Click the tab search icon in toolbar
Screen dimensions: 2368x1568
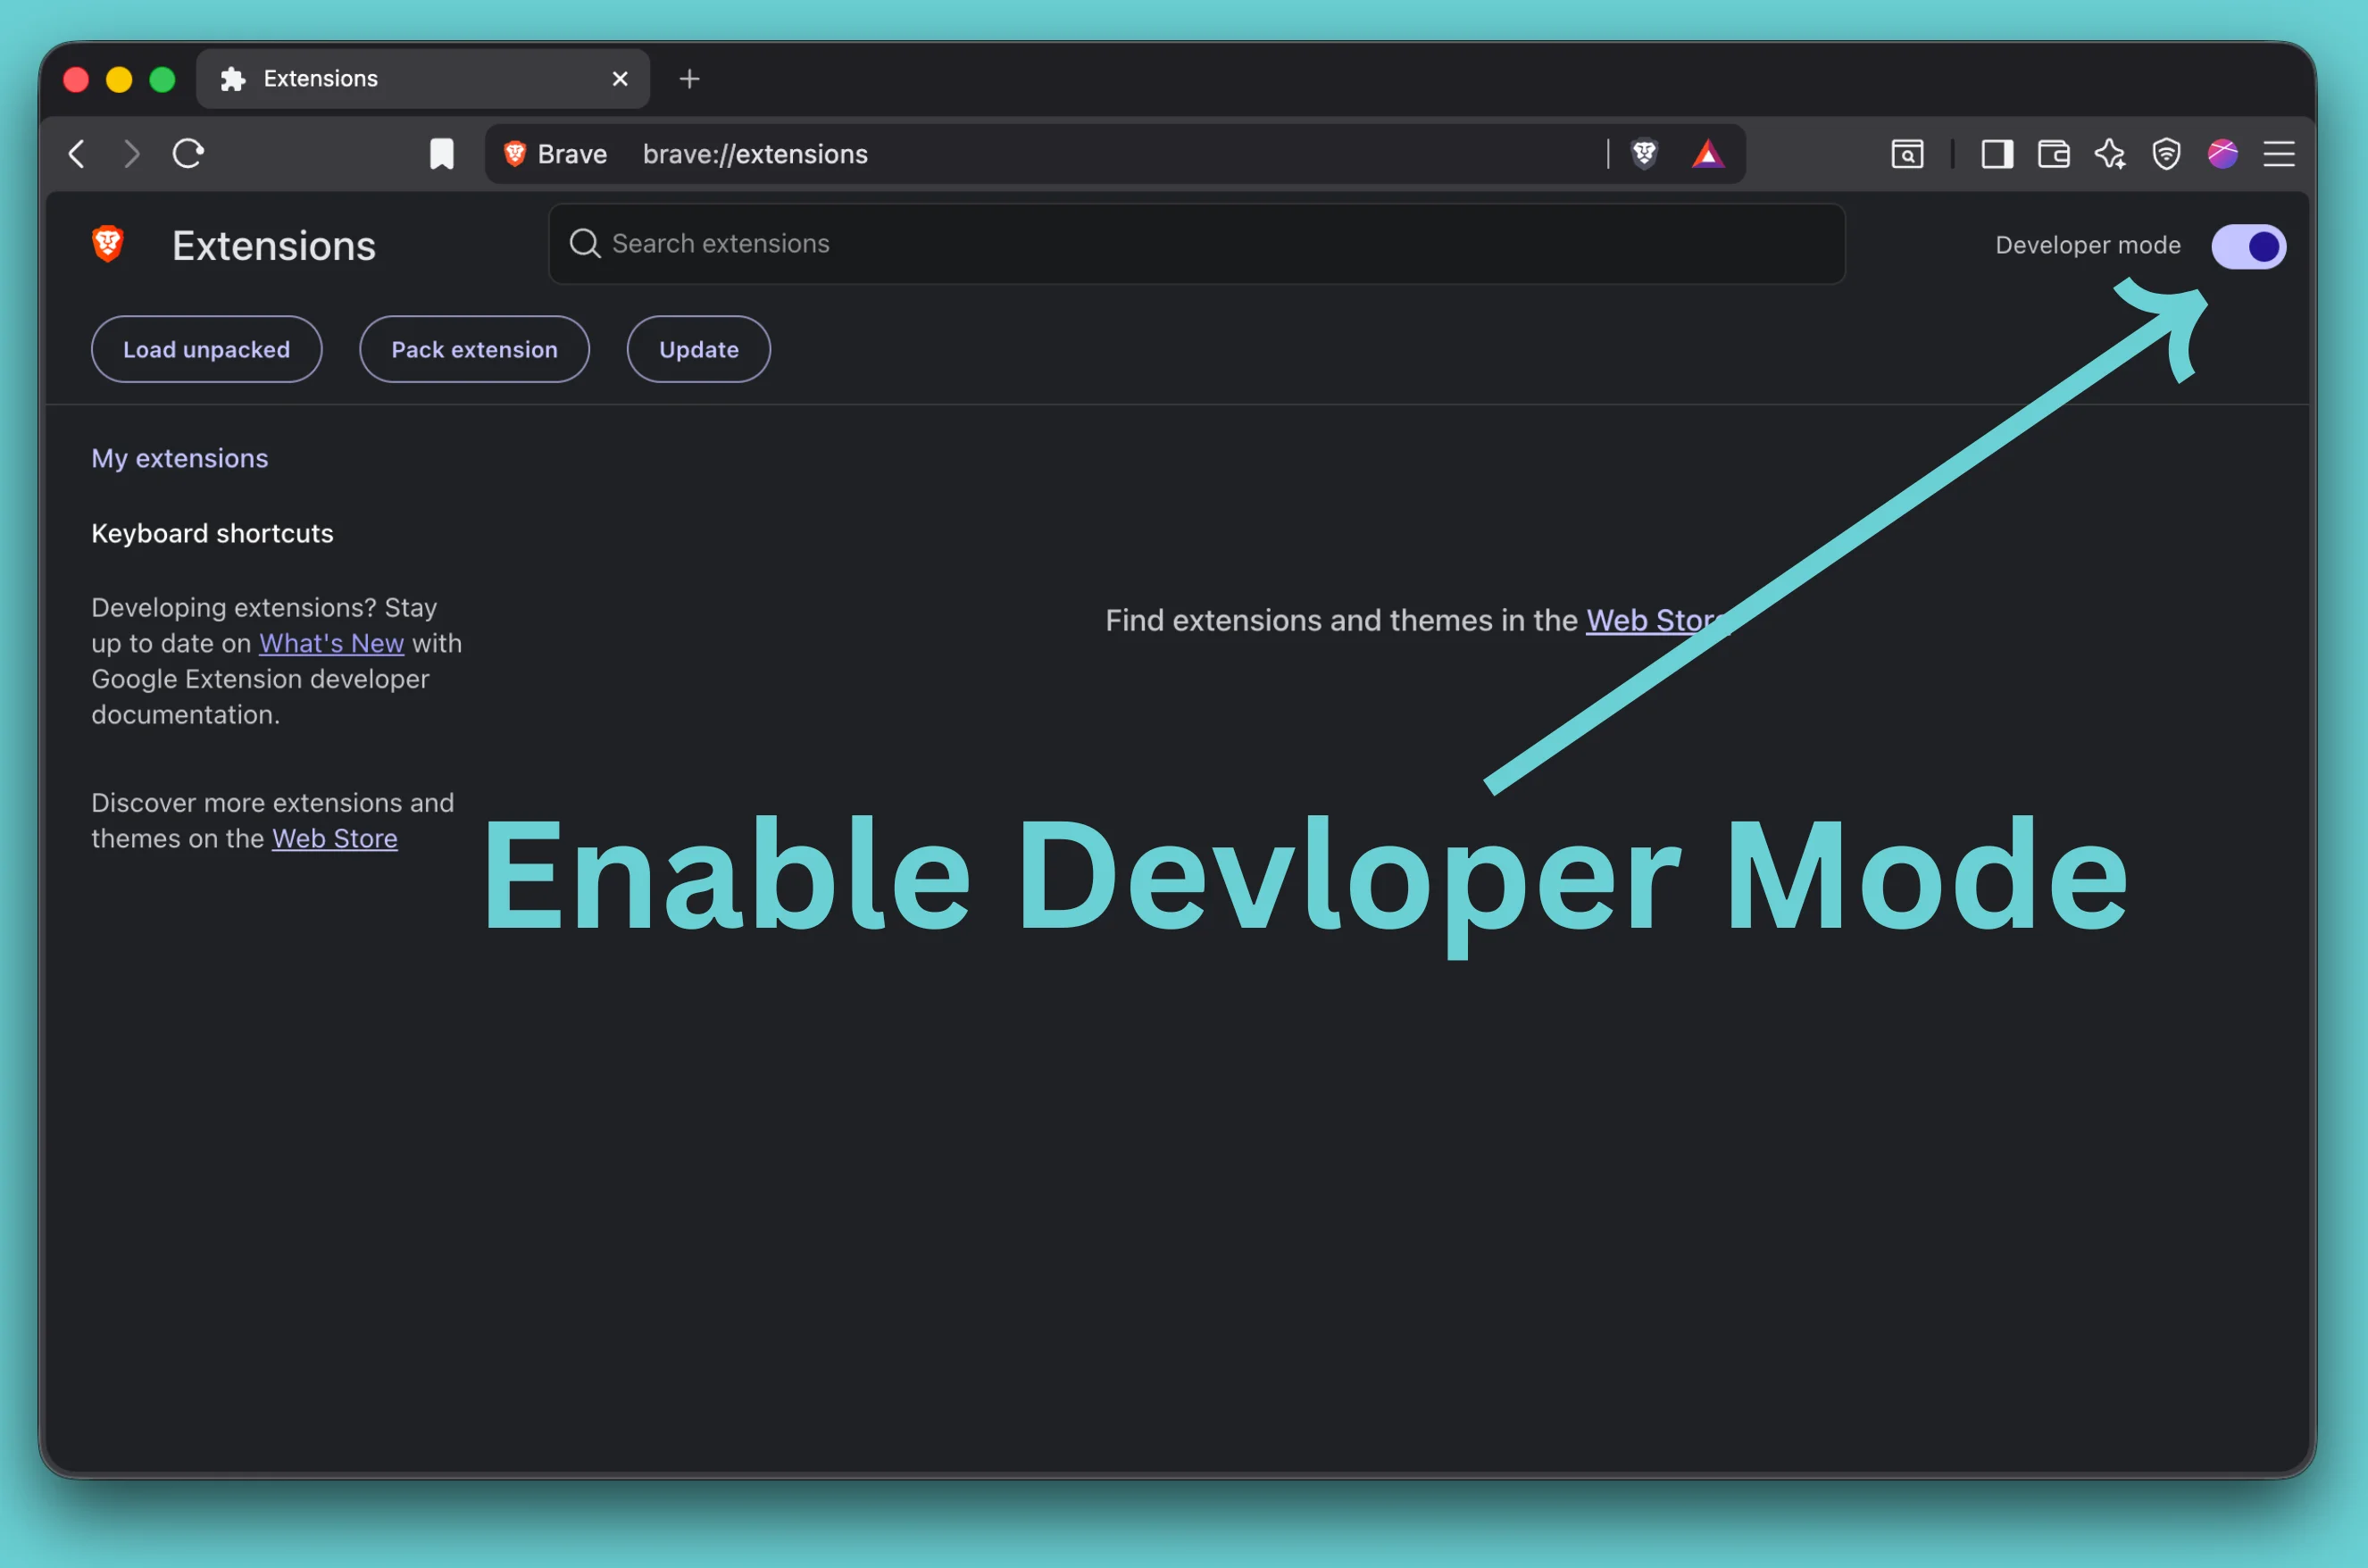tap(1907, 154)
